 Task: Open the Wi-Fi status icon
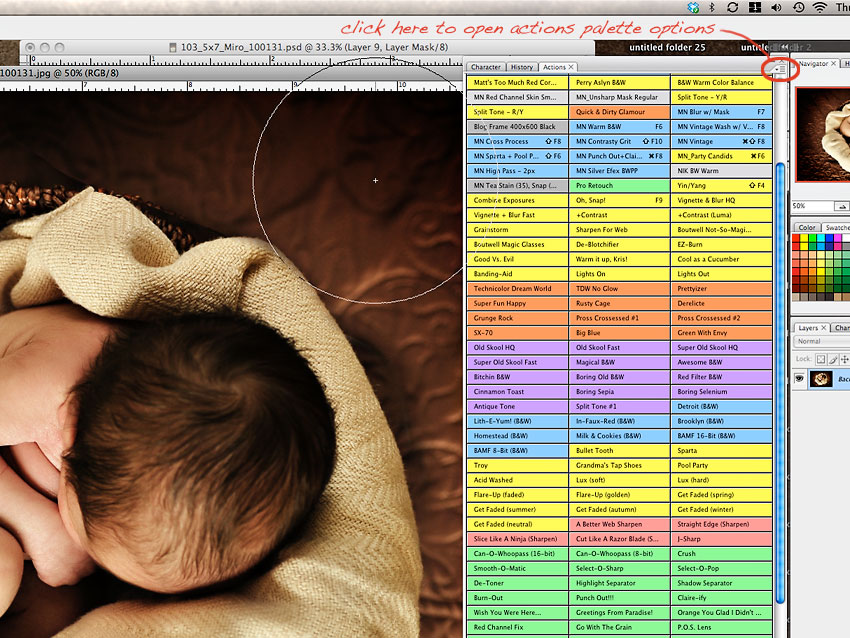(x=820, y=7)
